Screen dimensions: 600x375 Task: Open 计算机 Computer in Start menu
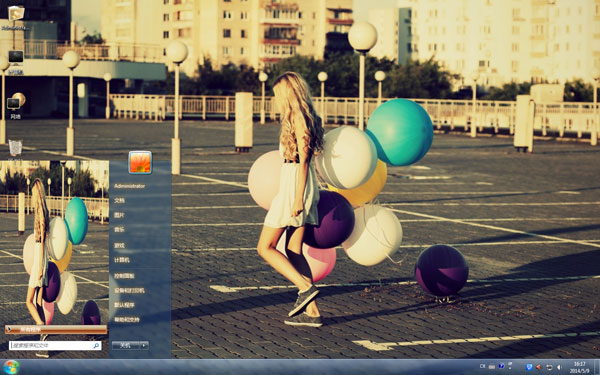pyautogui.click(x=122, y=260)
